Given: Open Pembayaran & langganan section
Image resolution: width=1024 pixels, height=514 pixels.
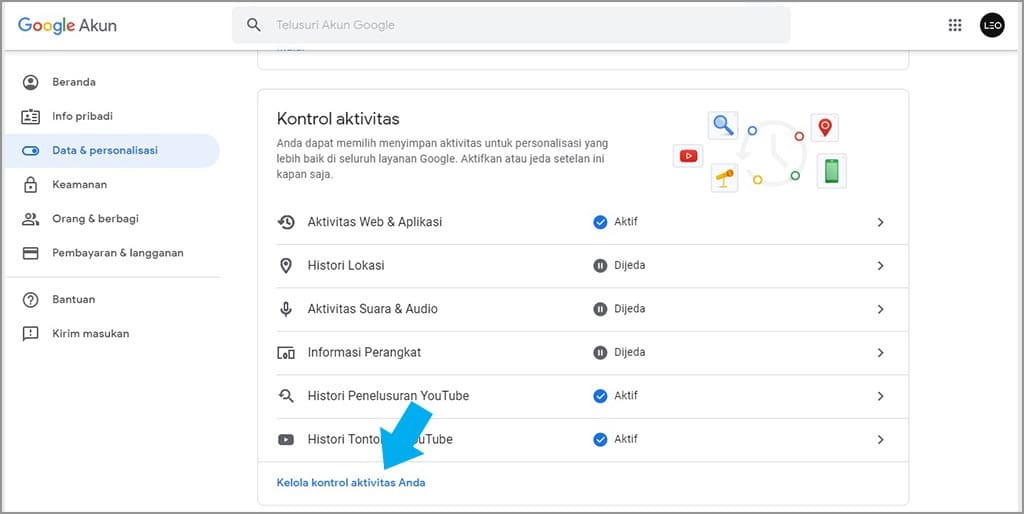Looking at the screenshot, I should (x=118, y=253).
